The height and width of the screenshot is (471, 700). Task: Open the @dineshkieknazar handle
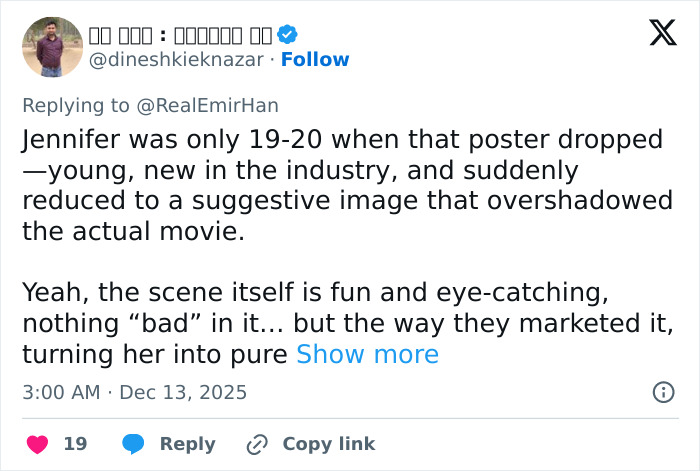coord(177,60)
